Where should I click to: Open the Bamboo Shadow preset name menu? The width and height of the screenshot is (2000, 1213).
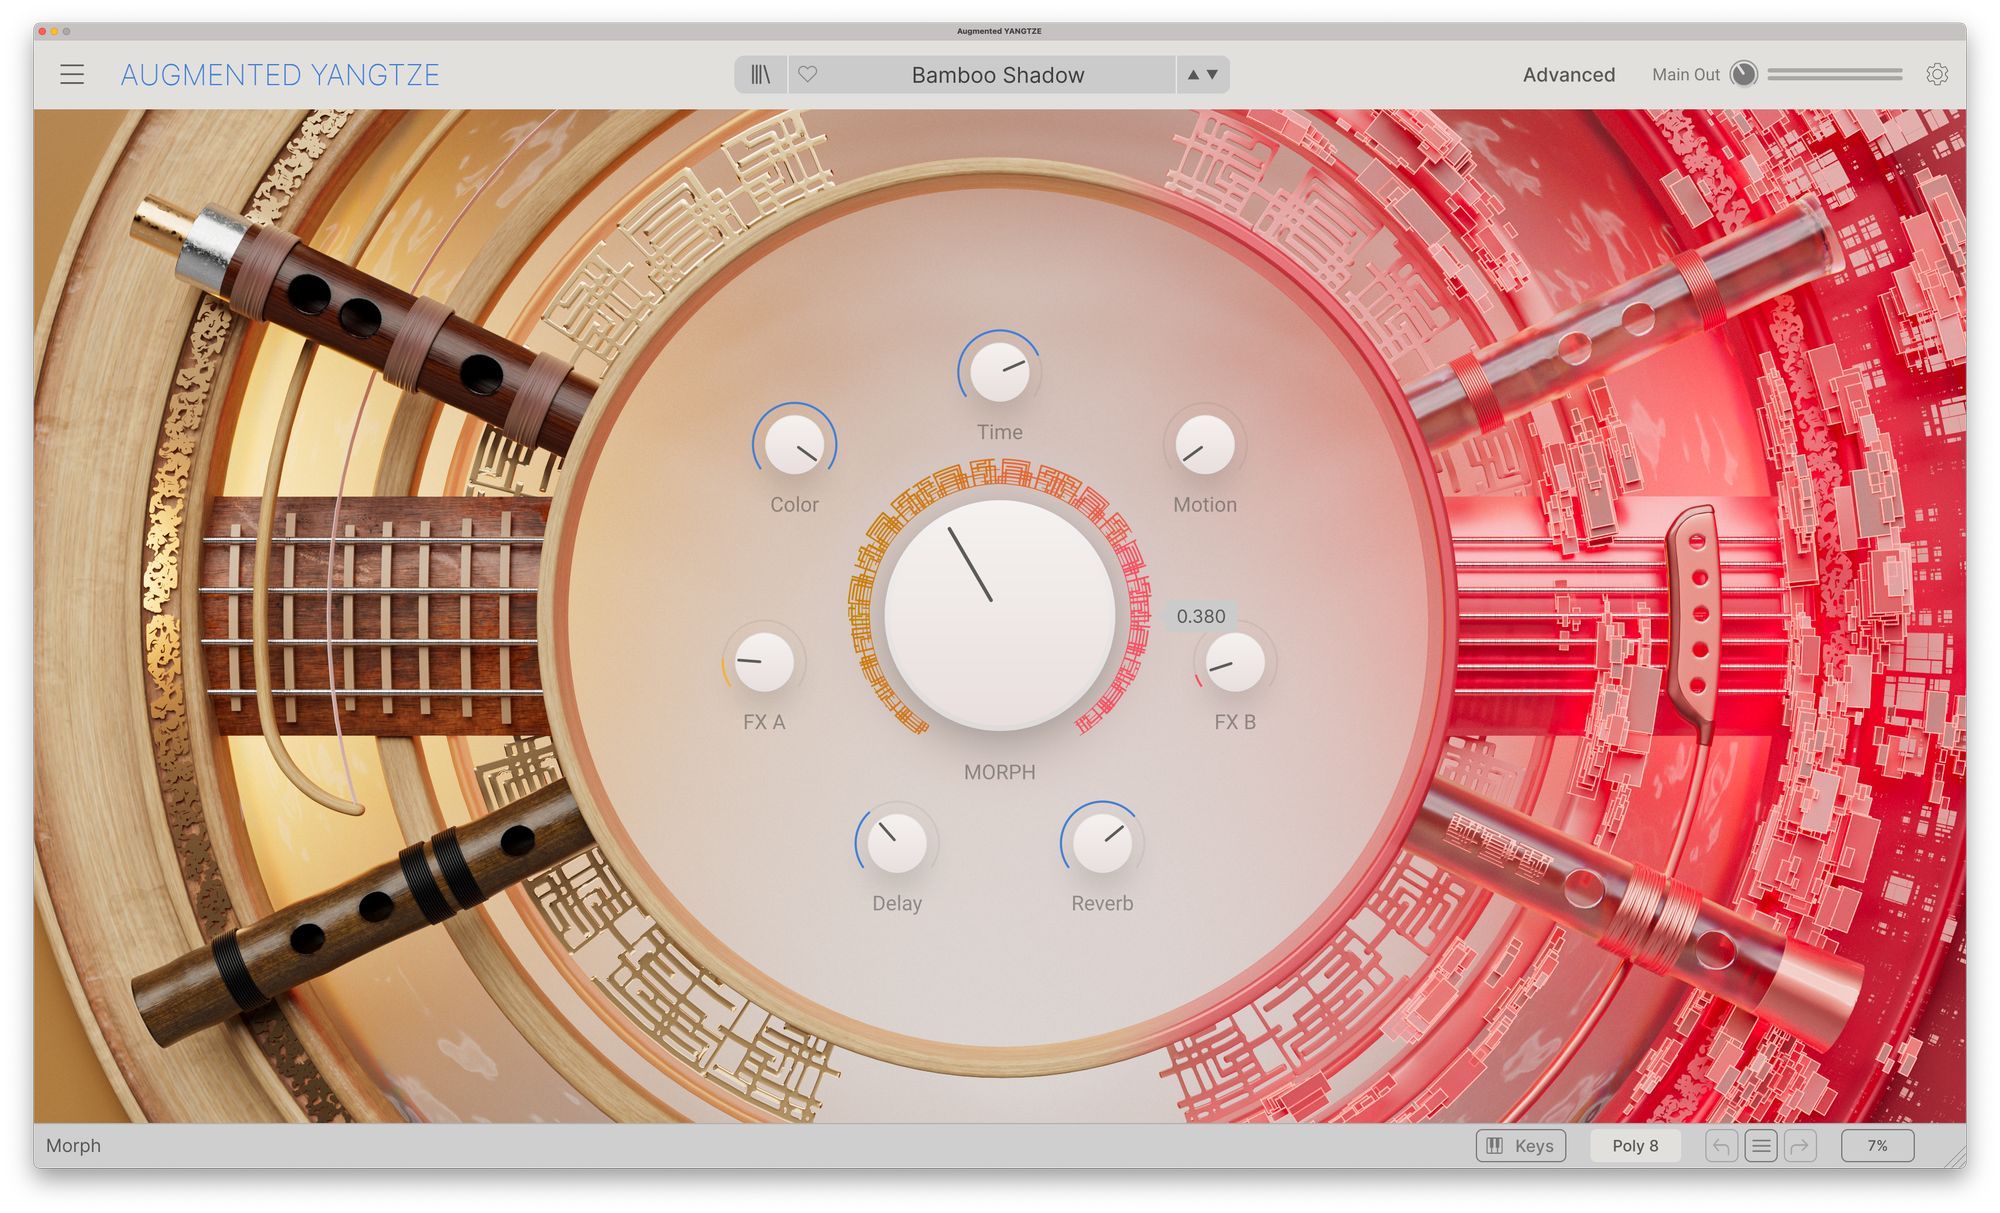[x=997, y=75]
